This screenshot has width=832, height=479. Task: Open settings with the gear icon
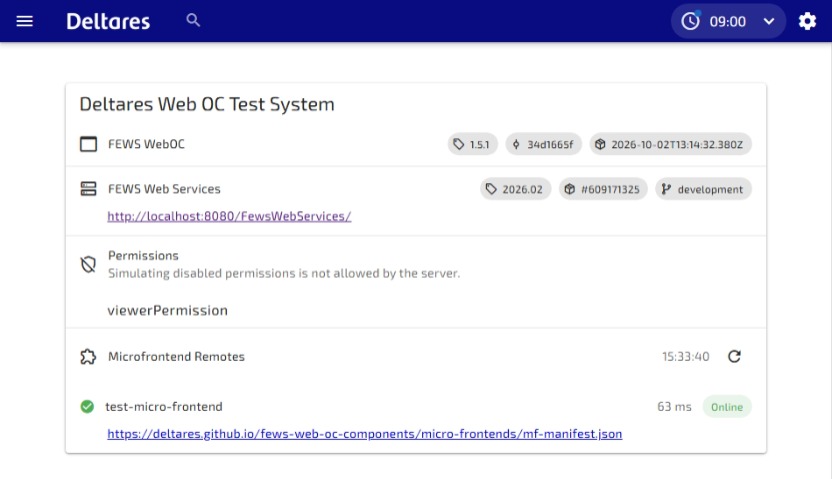point(807,21)
